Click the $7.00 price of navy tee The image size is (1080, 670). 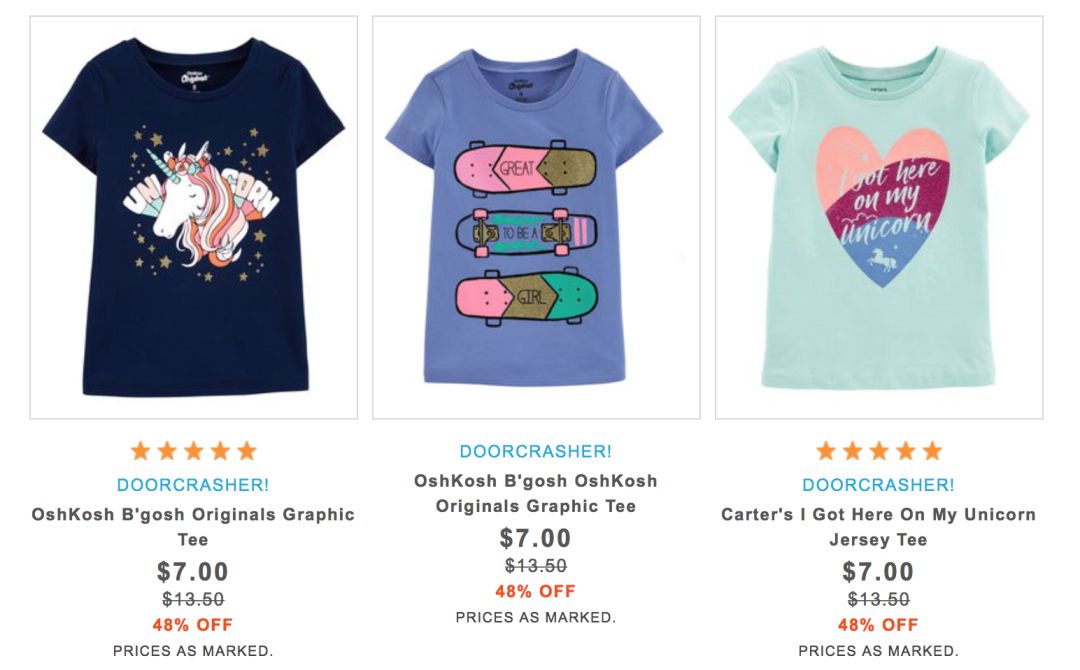click(x=193, y=572)
